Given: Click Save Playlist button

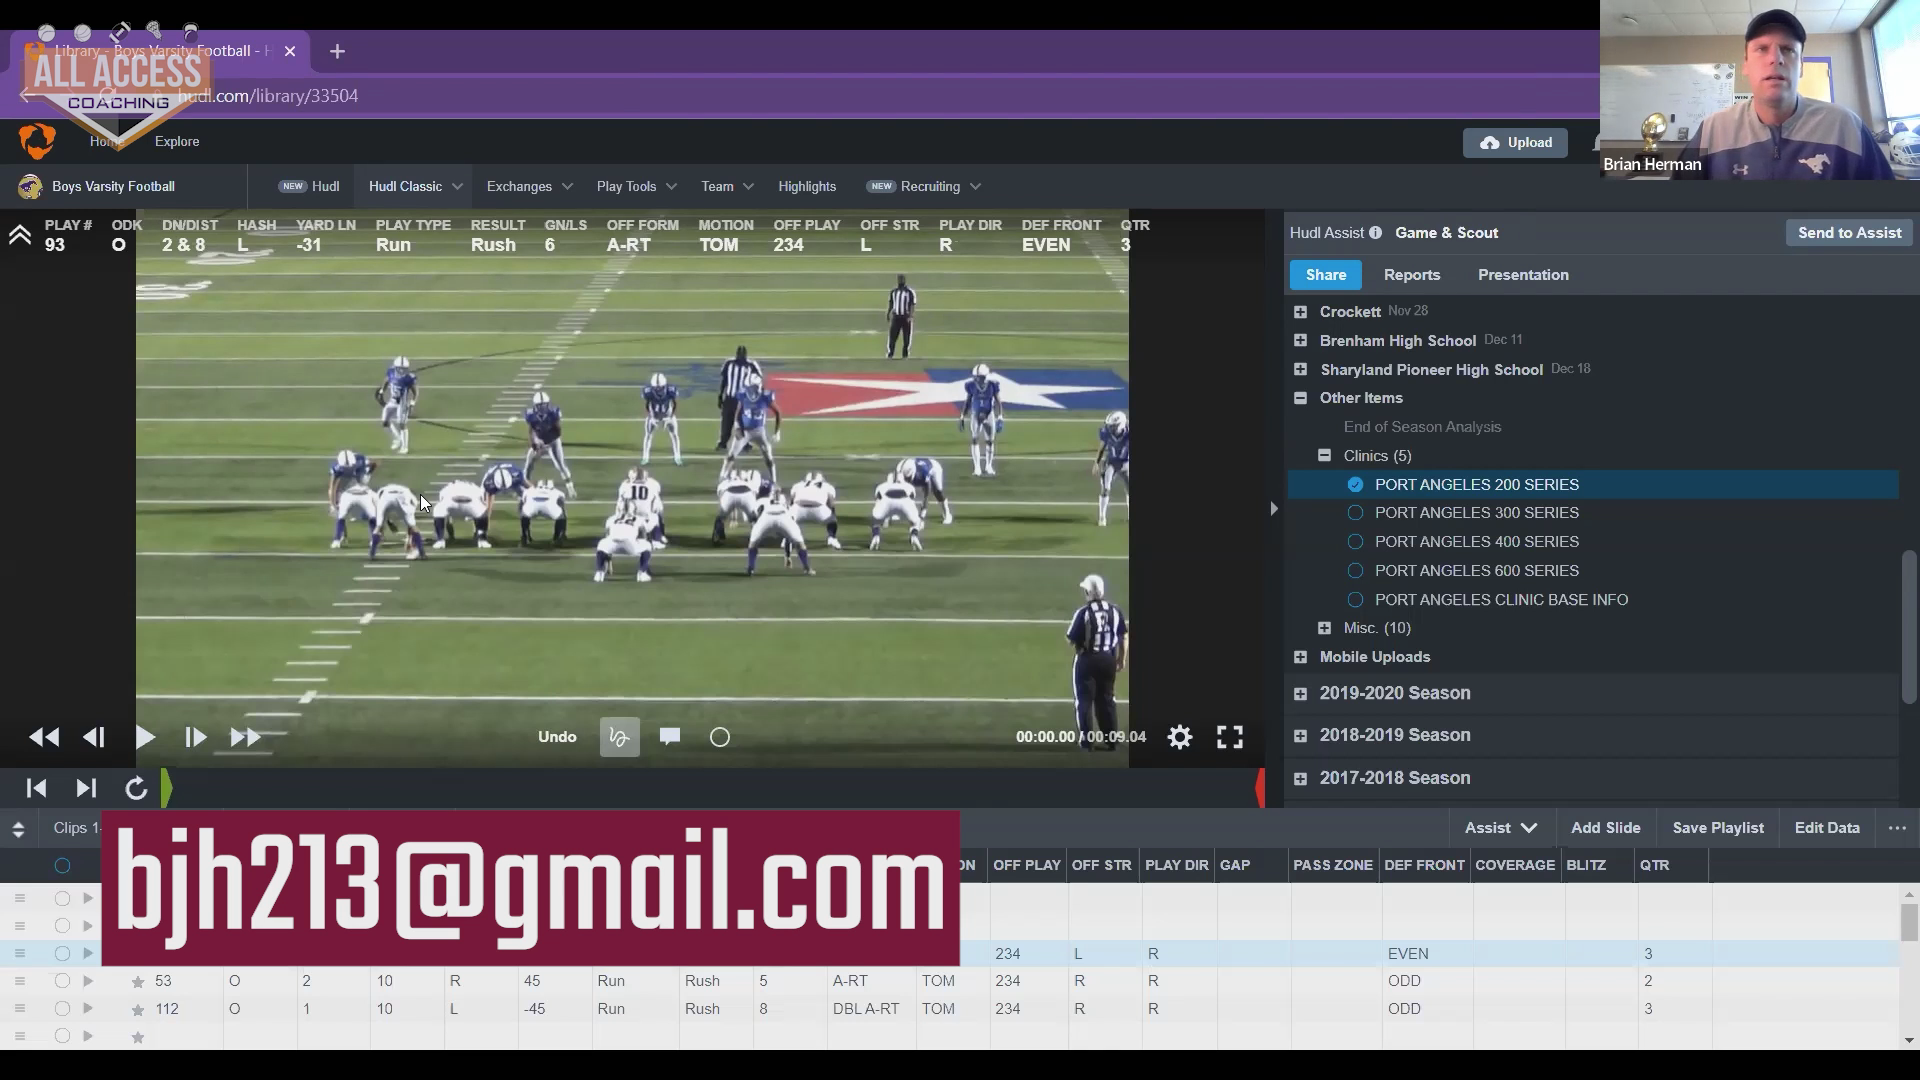Looking at the screenshot, I should [x=1718, y=828].
